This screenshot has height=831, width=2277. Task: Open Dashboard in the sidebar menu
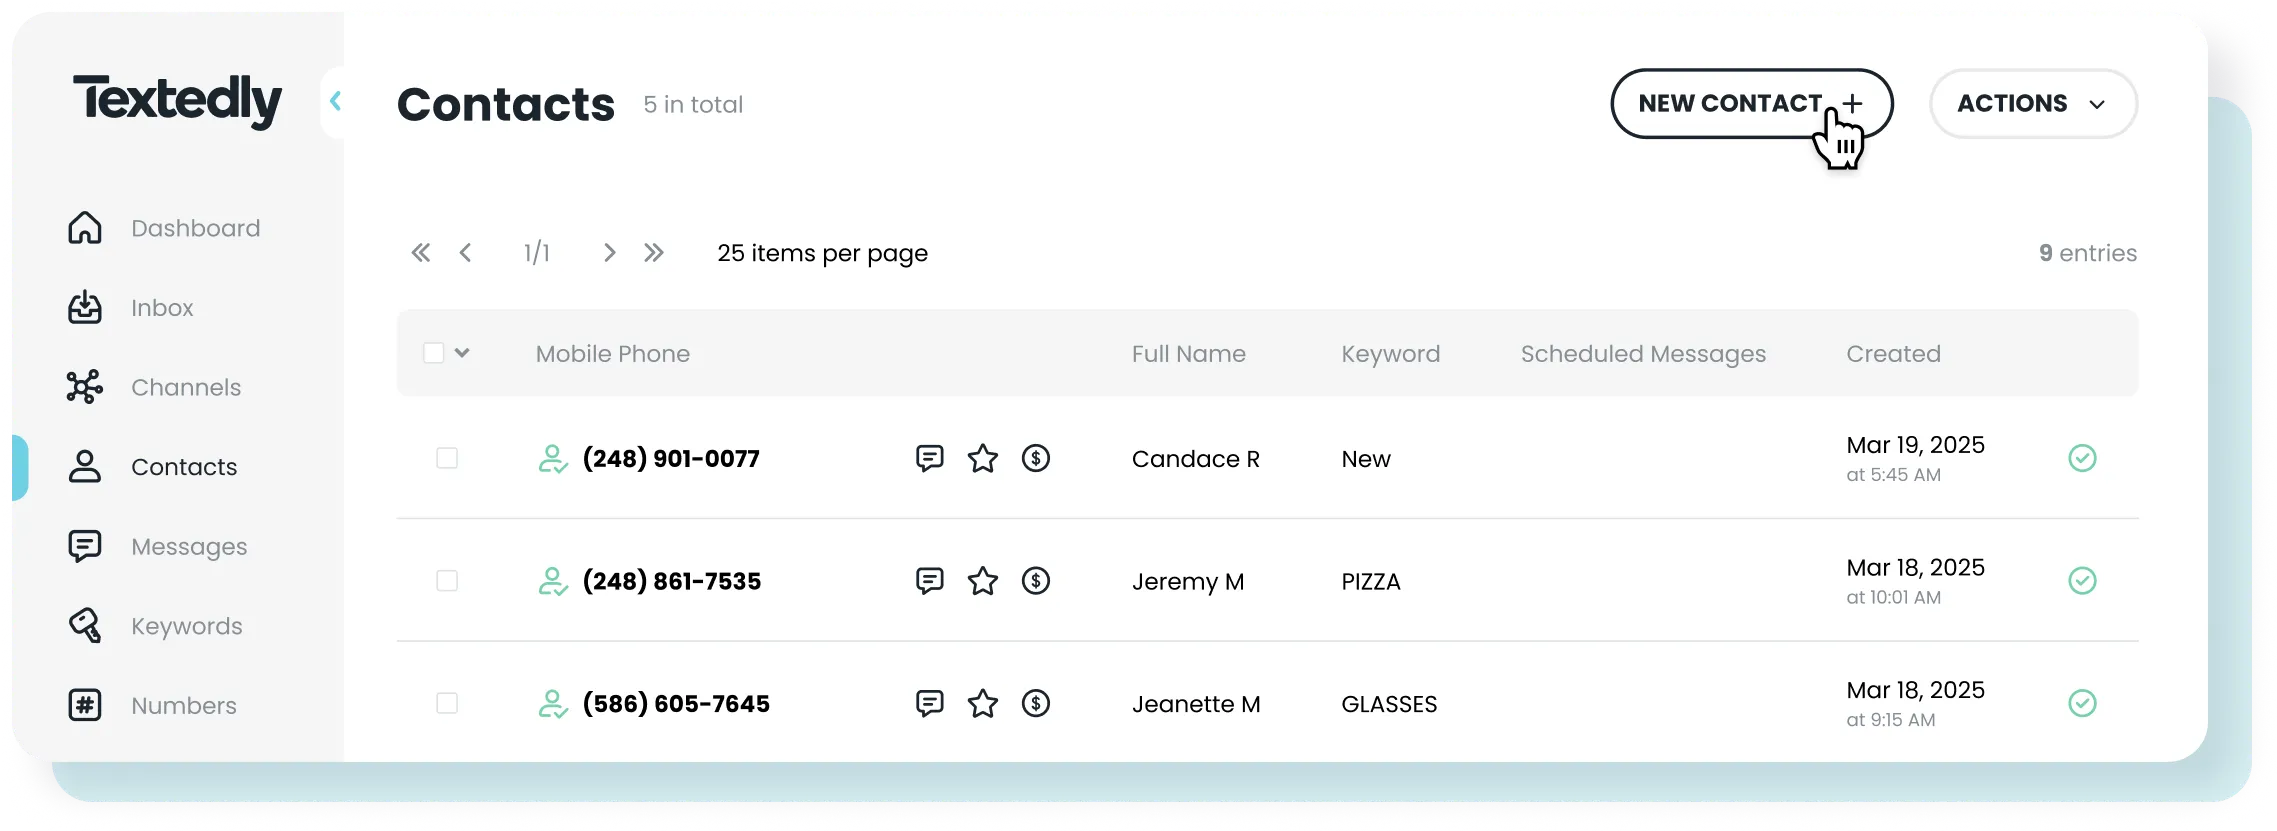click(x=196, y=228)
